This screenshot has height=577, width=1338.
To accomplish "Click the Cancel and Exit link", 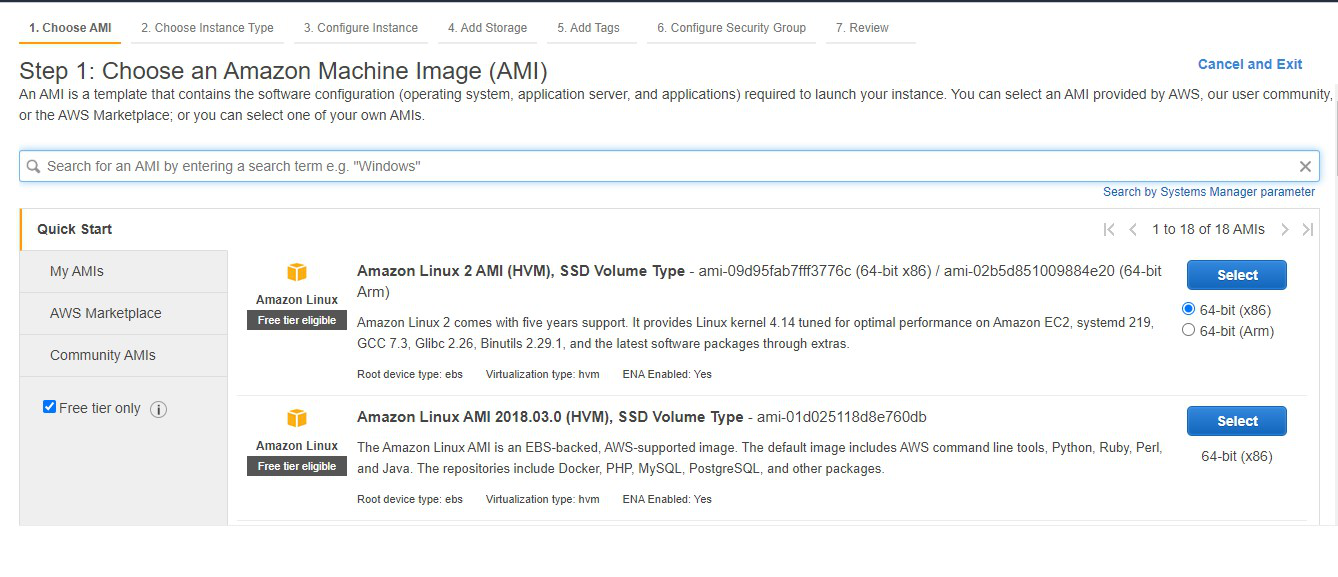I will [x=1250, y=64].
